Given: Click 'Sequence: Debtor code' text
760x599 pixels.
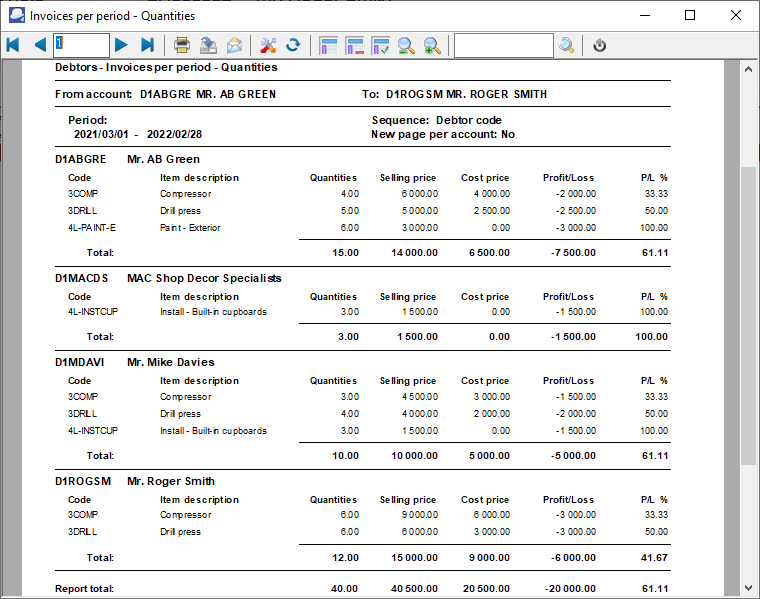Looking at the screenshot, I should (x=437, y=120).
